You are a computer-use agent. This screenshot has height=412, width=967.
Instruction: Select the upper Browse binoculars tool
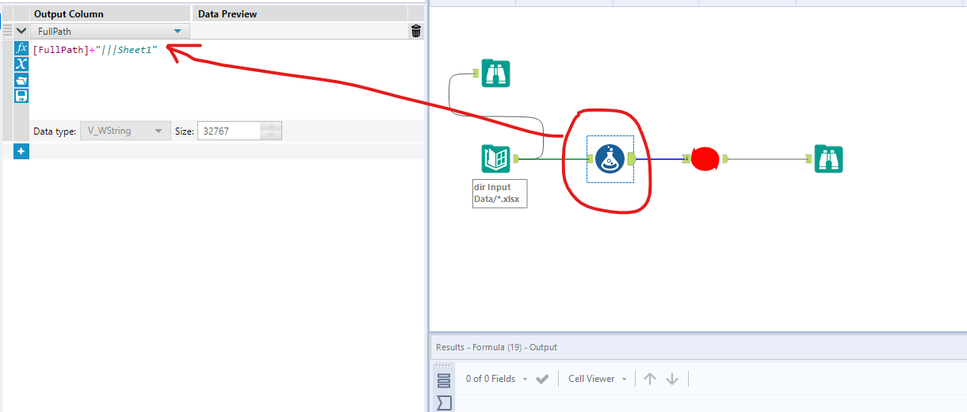click(x=495, y=73)
